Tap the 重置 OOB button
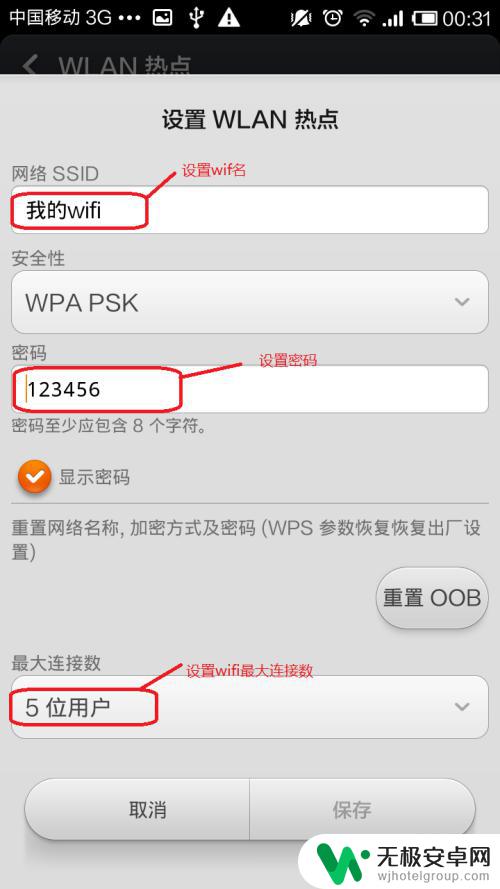The height and width of the screenshot is (889, 500). [432, 598]
